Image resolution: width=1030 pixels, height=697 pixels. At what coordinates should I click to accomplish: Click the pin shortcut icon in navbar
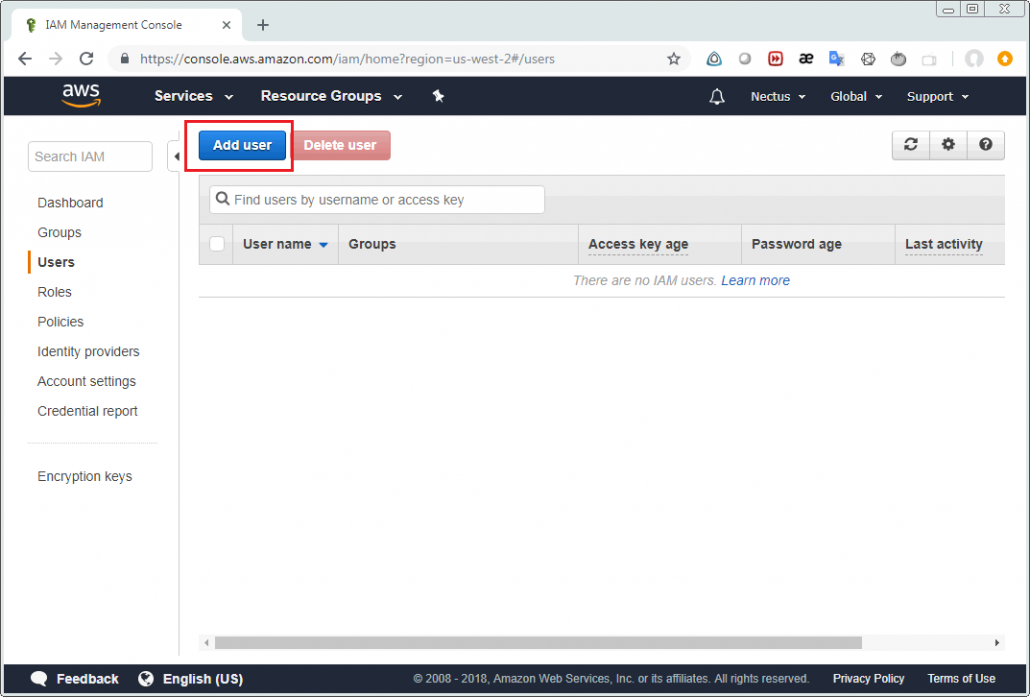(x=438, y=96)
